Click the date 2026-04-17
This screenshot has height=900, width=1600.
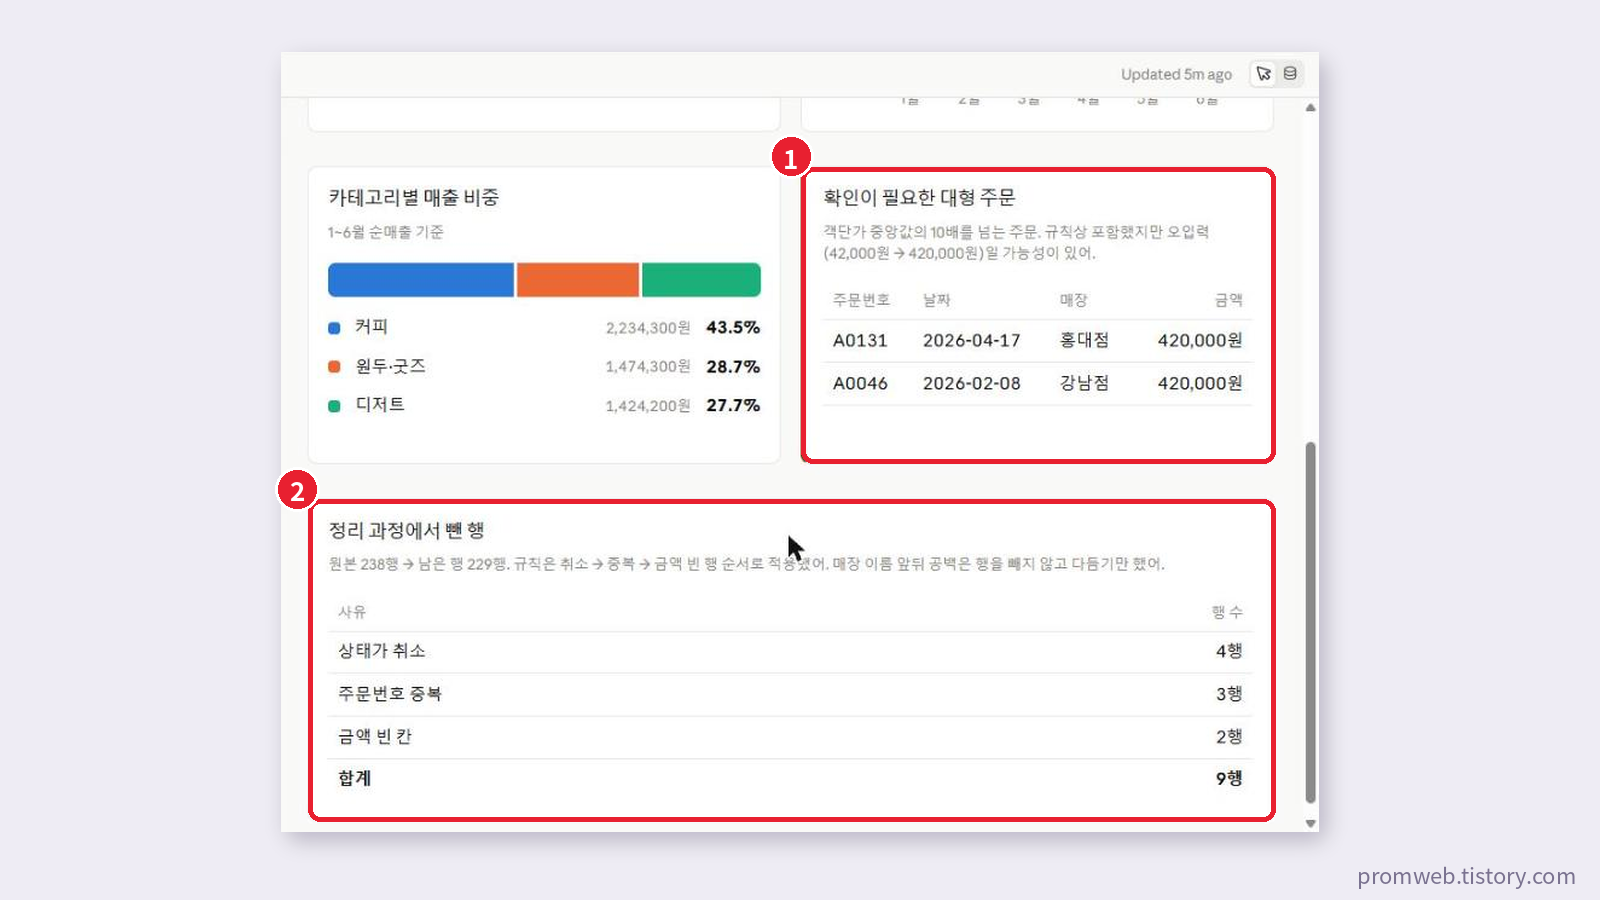click(971, 340)
